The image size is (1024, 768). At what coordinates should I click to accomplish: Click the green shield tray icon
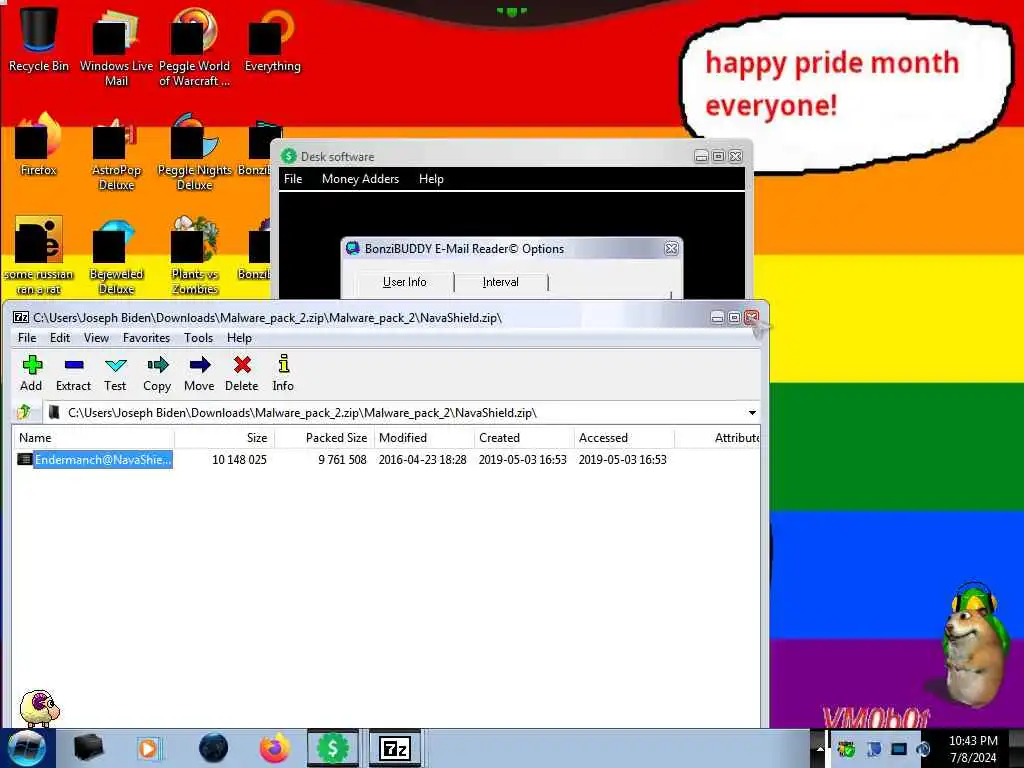846,749
